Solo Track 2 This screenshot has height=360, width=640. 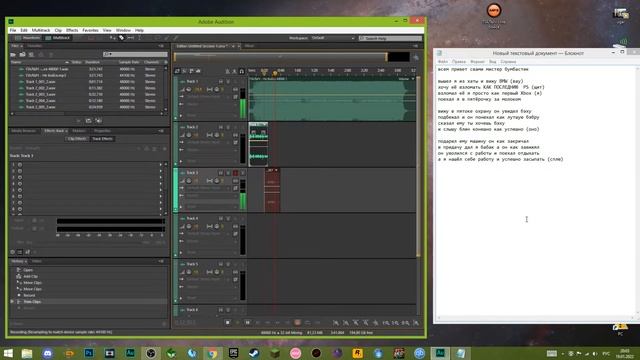pyautogui.click(x=228, y=127)
